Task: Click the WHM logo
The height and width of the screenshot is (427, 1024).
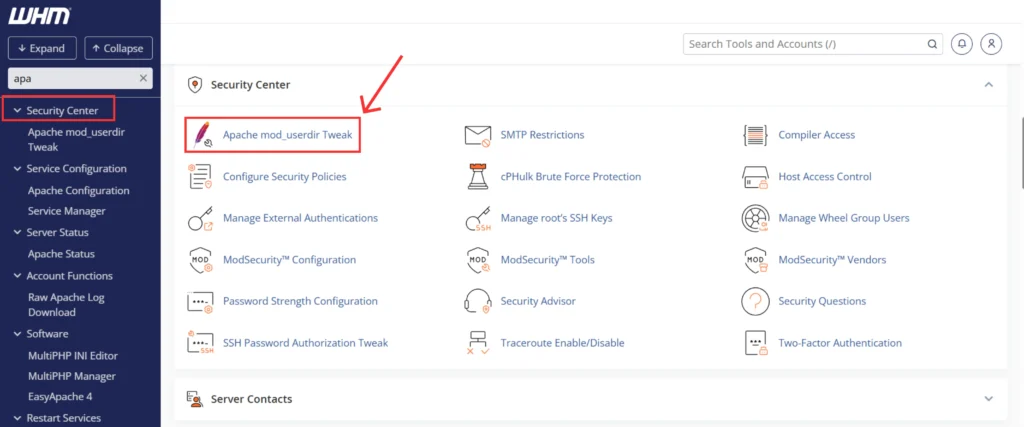Action: pyautogui.click(x=39, y=16)
